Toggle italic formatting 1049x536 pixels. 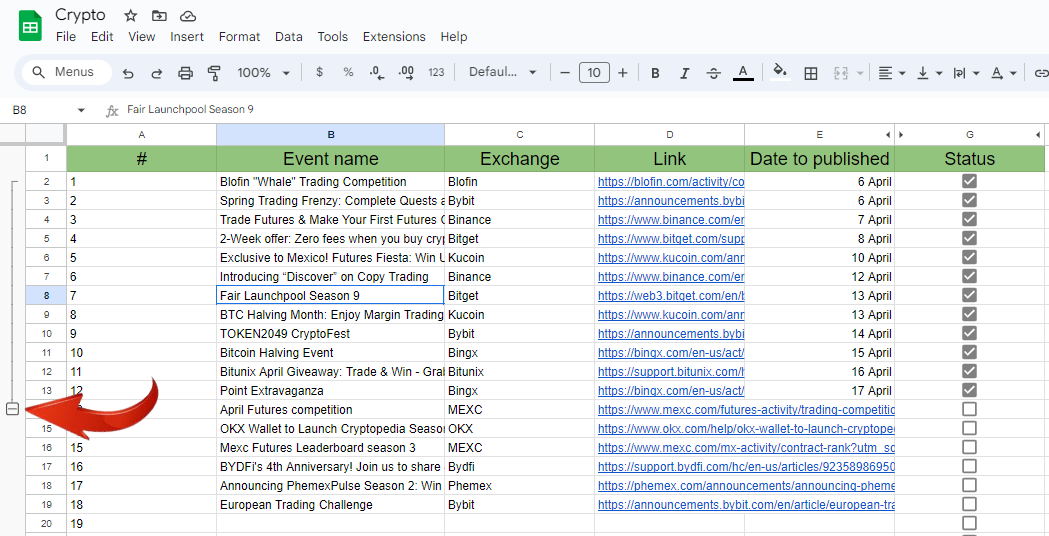point(684,73)
